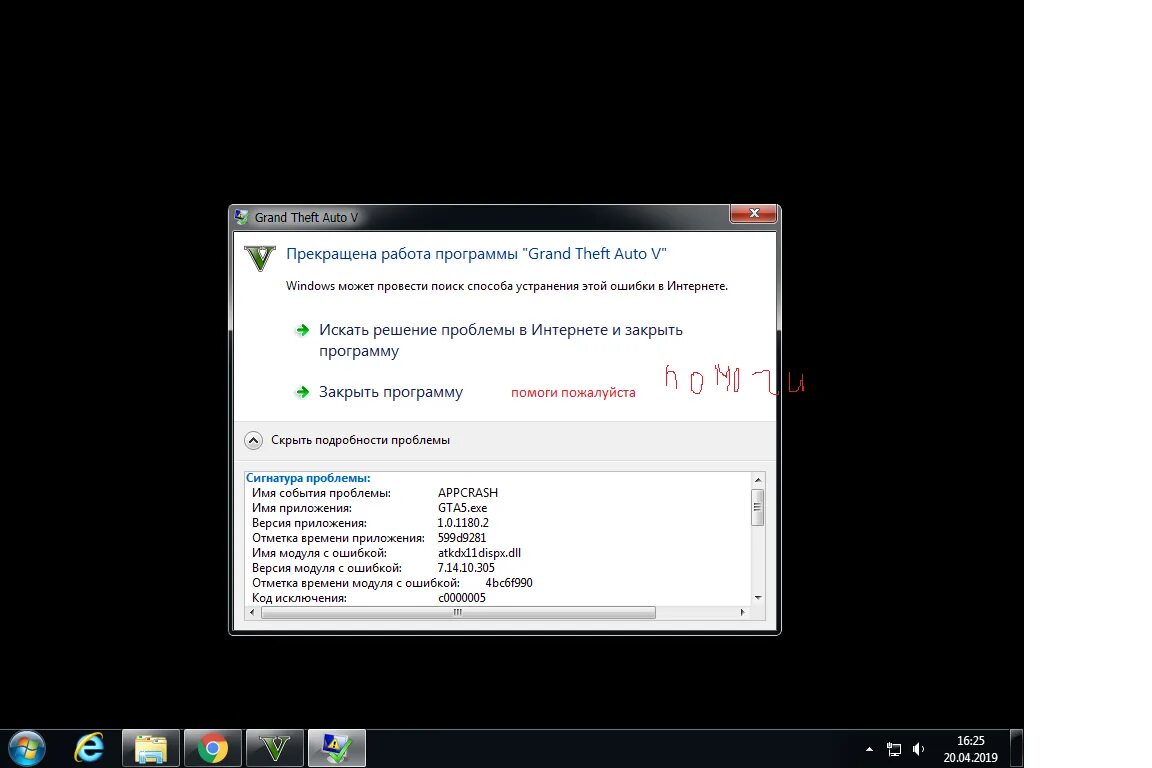The image size is (1152, 768).
Task: Click the details scroll up arrow
Action: [x=757, y=480]
